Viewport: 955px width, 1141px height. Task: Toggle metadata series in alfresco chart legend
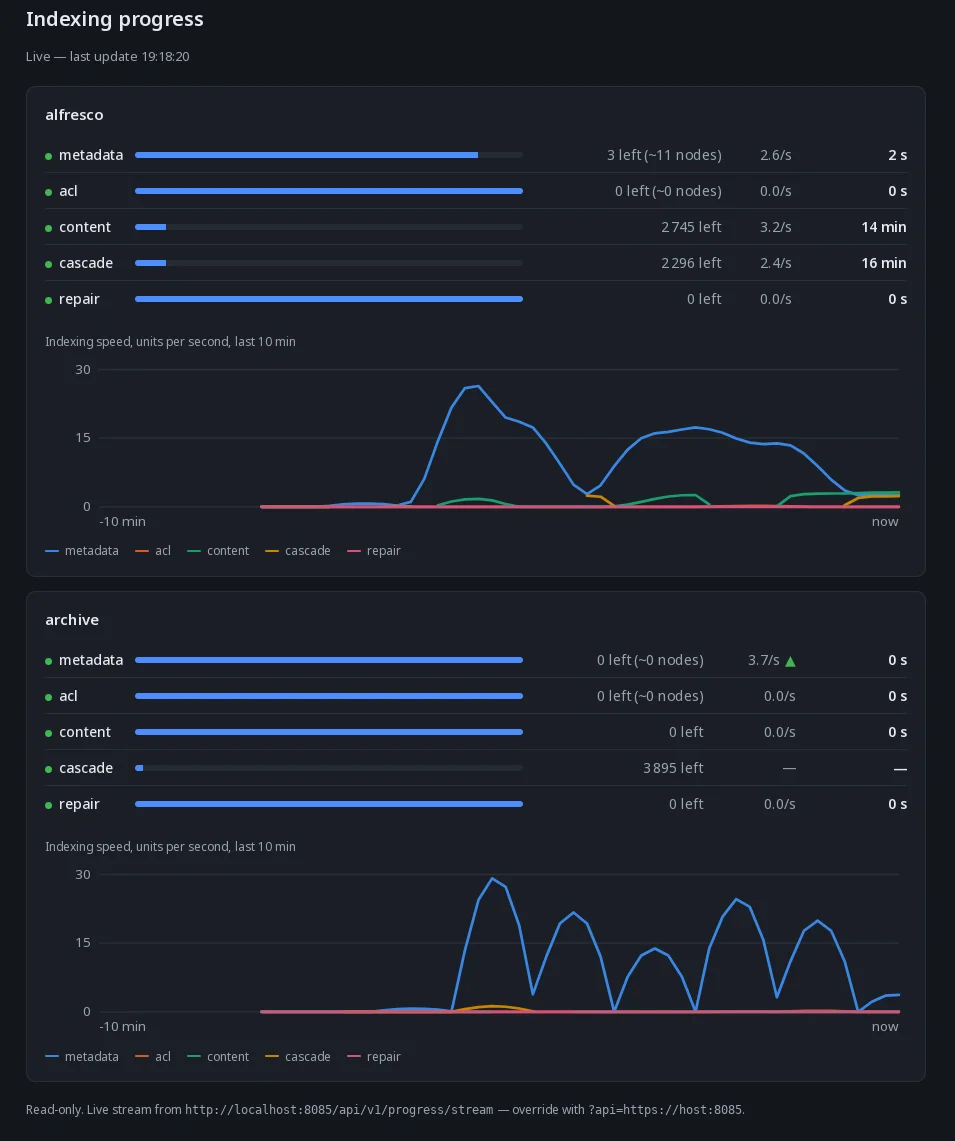point(82,551)
